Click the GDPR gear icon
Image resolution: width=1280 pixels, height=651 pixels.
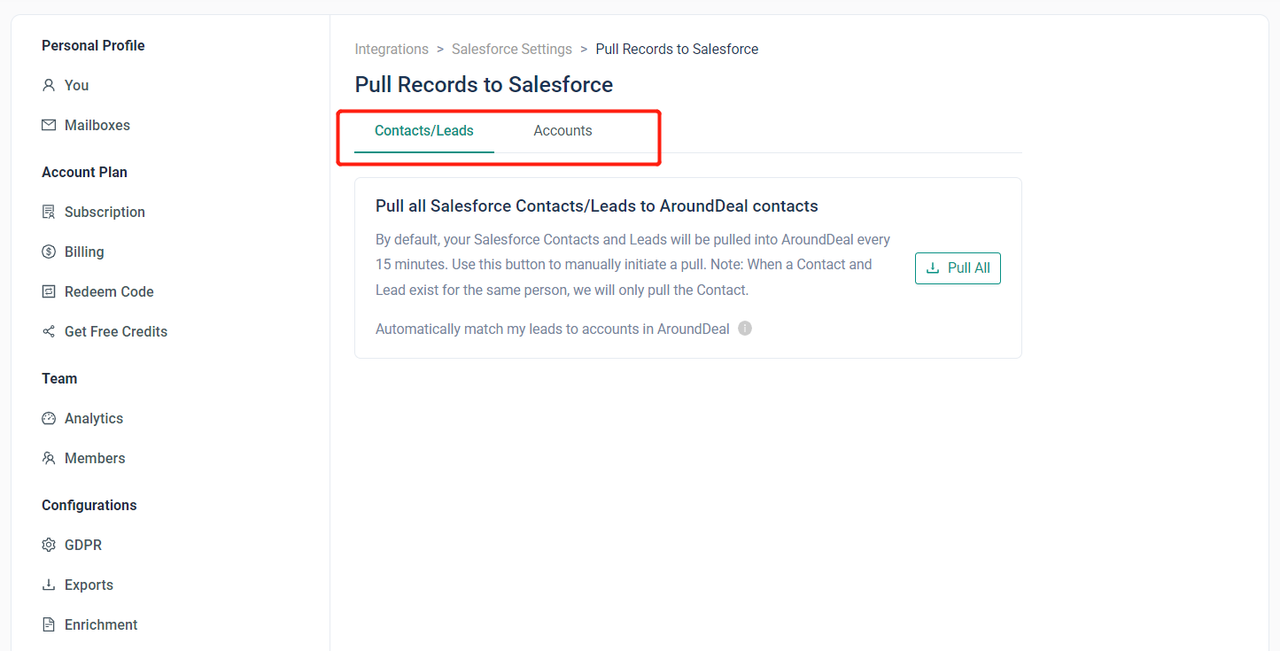[48, 545]
